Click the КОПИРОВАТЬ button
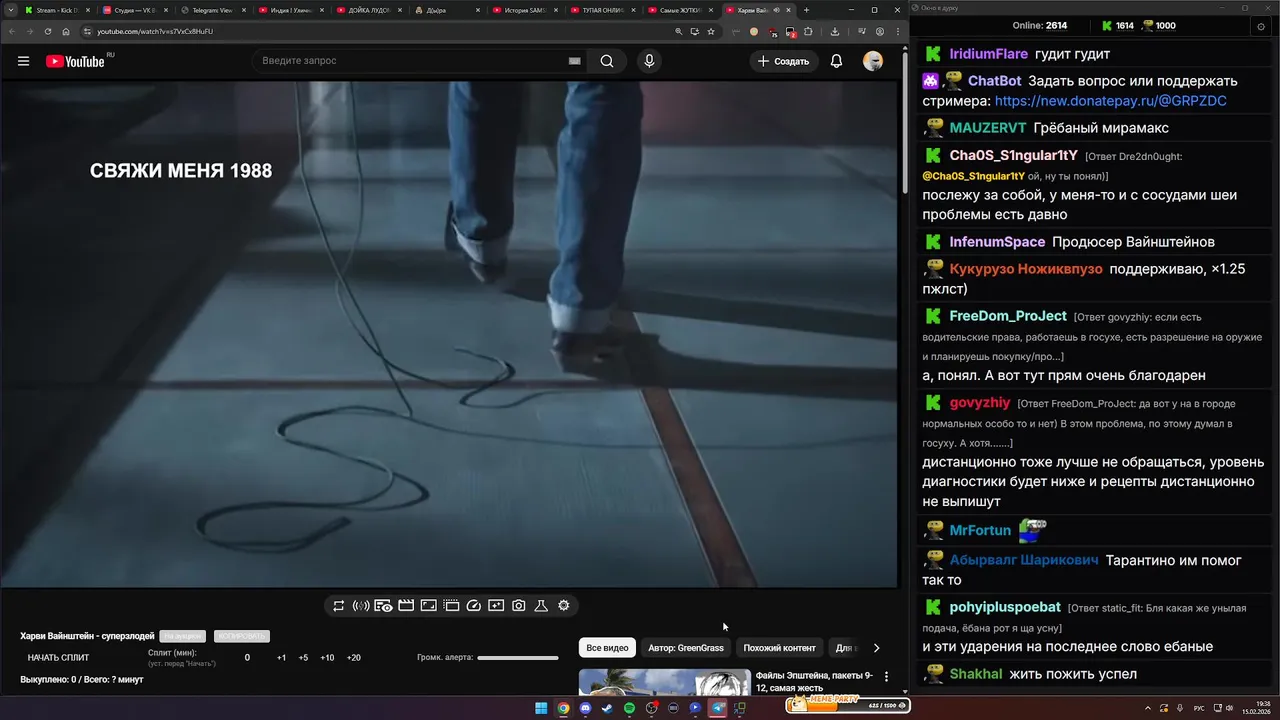The width and height of the screenshot is (1280, 720). 241,636
